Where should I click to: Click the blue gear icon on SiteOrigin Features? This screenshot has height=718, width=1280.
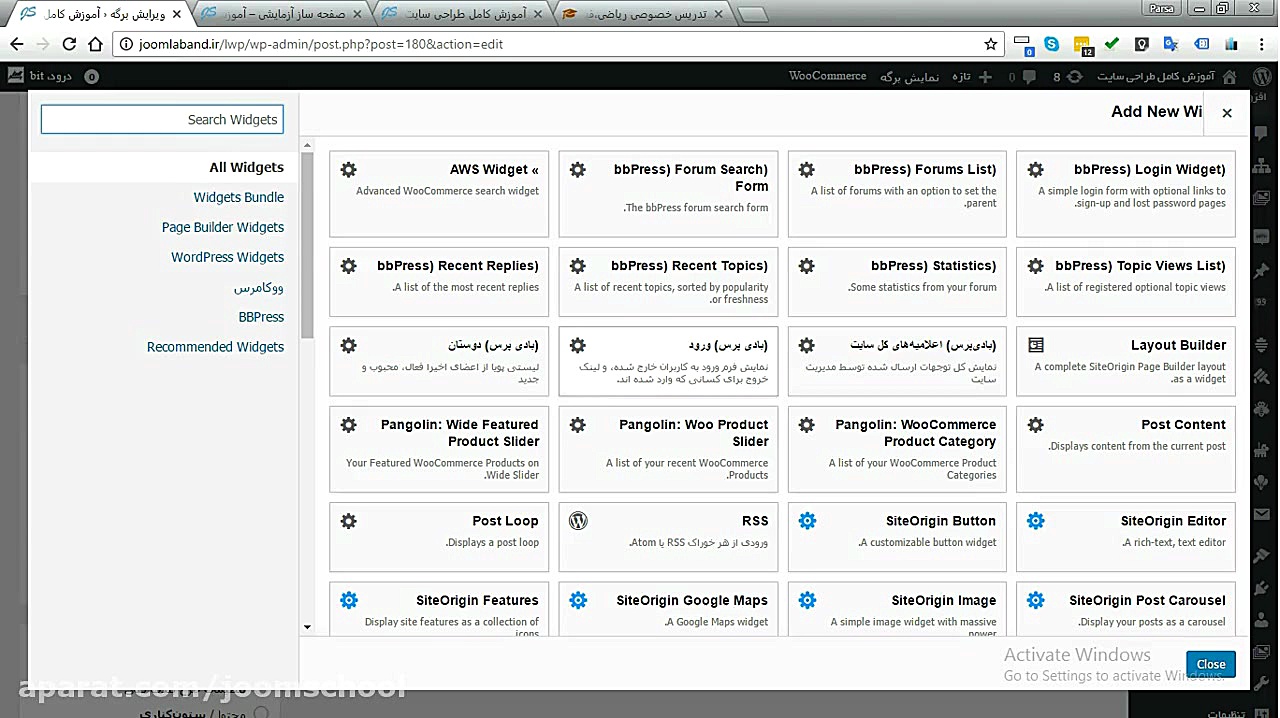pyautogui.click(x=348, y=601)
